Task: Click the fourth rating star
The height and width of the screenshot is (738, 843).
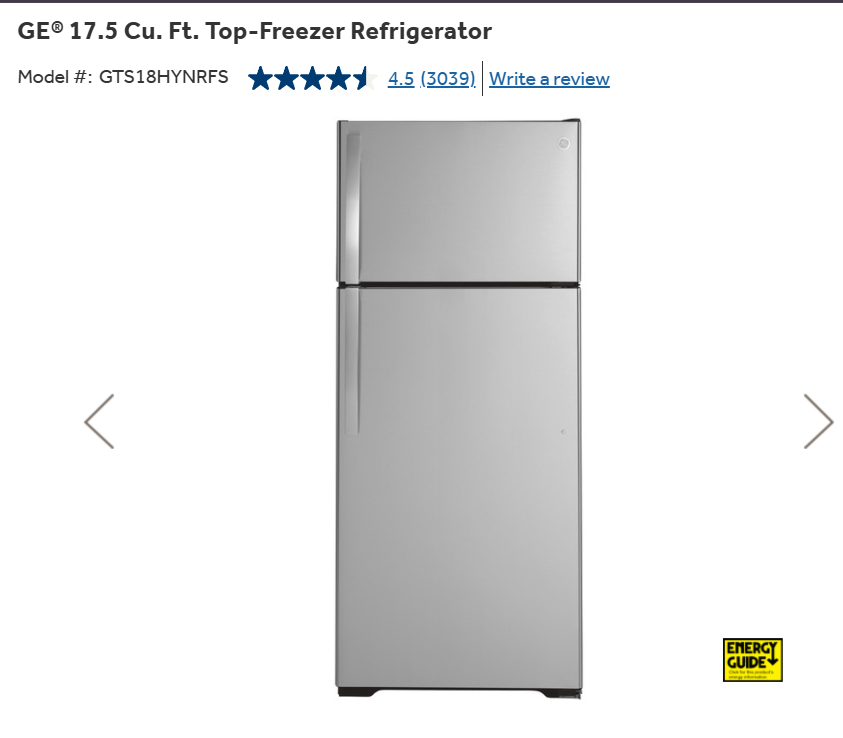Action: (x=339, y=78)
